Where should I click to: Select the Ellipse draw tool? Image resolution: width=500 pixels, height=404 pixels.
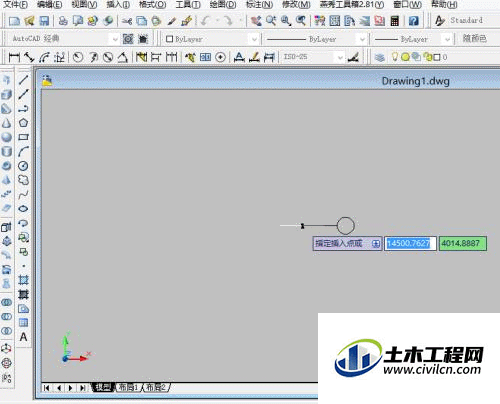[23, 209]
